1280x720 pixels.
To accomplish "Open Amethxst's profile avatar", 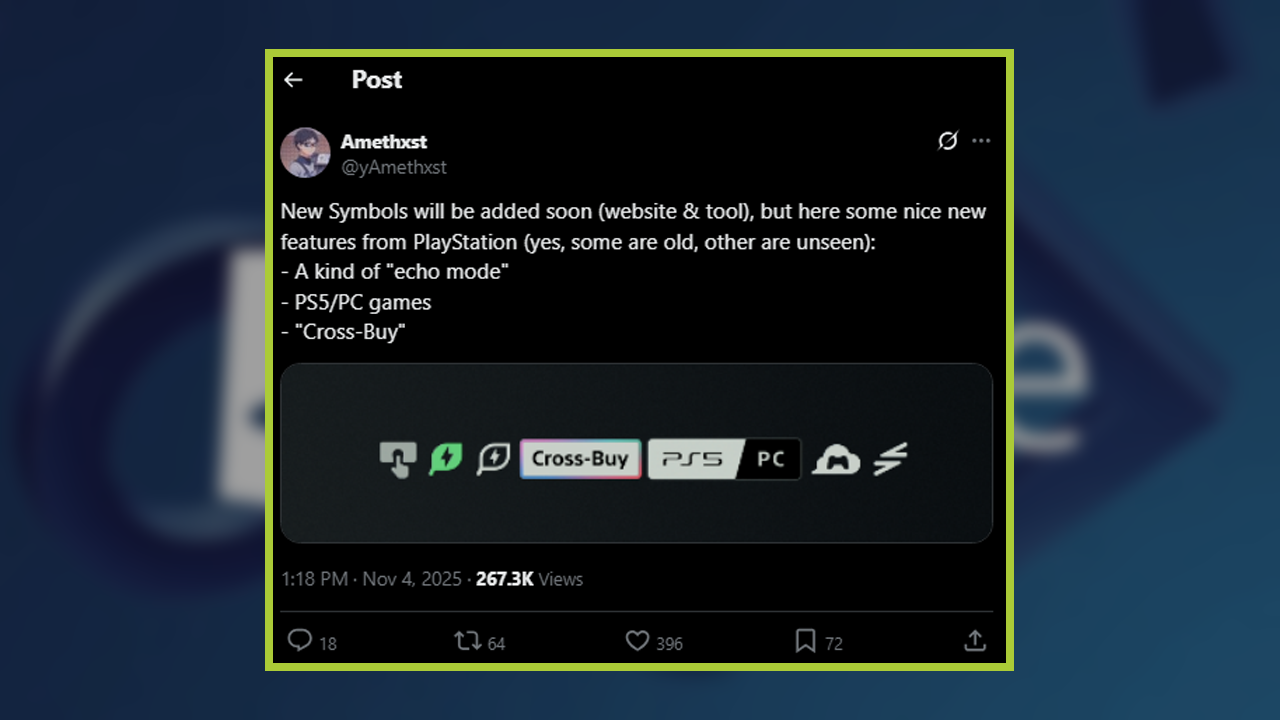I will [306, 153].
